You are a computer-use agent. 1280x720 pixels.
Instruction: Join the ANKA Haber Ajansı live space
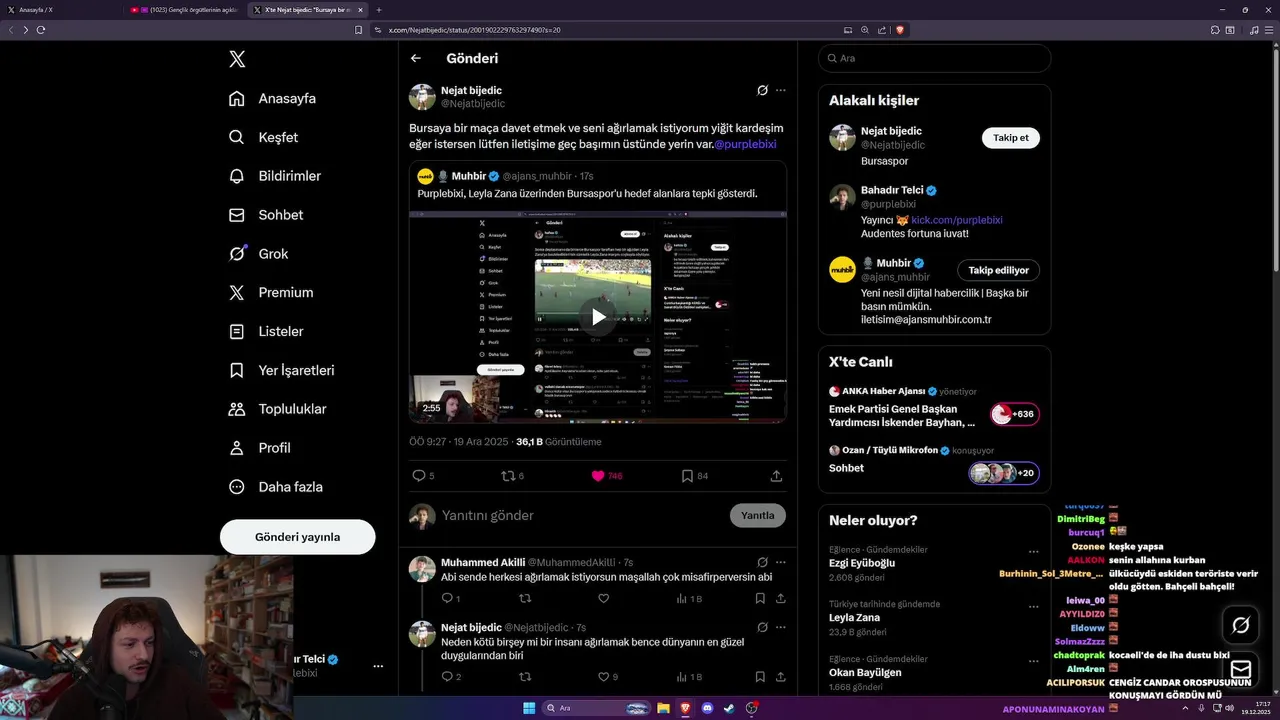1014,414
